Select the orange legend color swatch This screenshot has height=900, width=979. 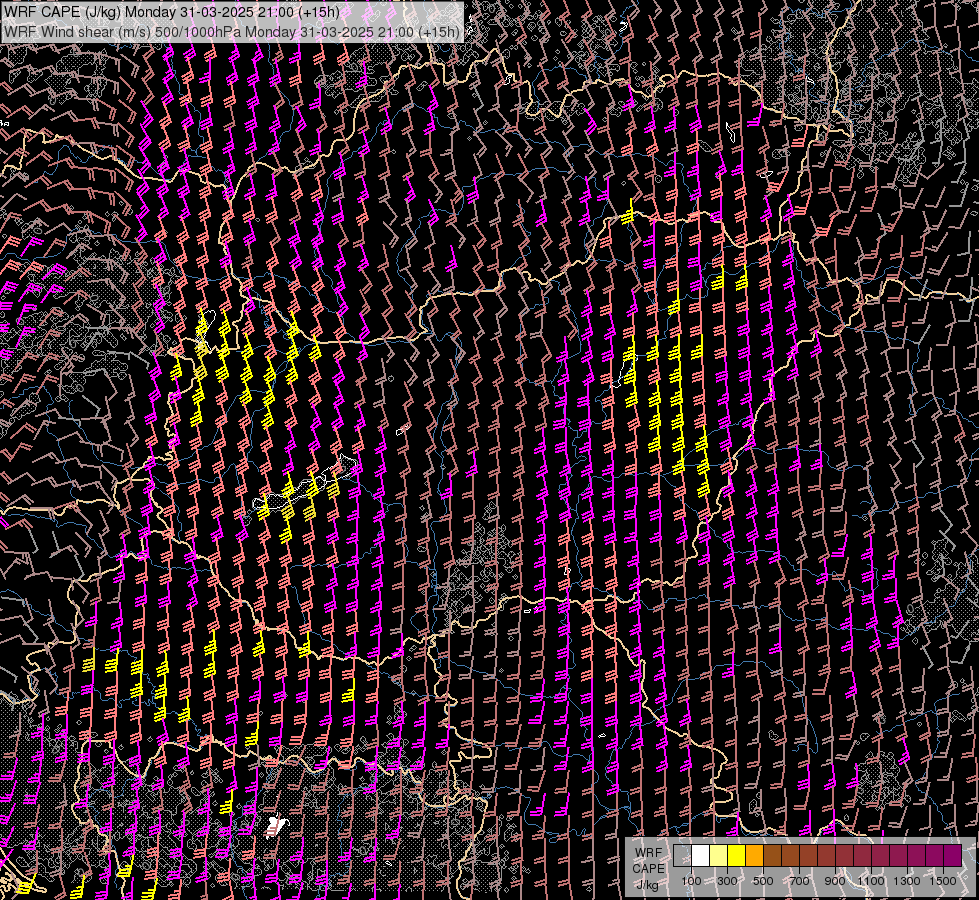click(x=754, y=856)
